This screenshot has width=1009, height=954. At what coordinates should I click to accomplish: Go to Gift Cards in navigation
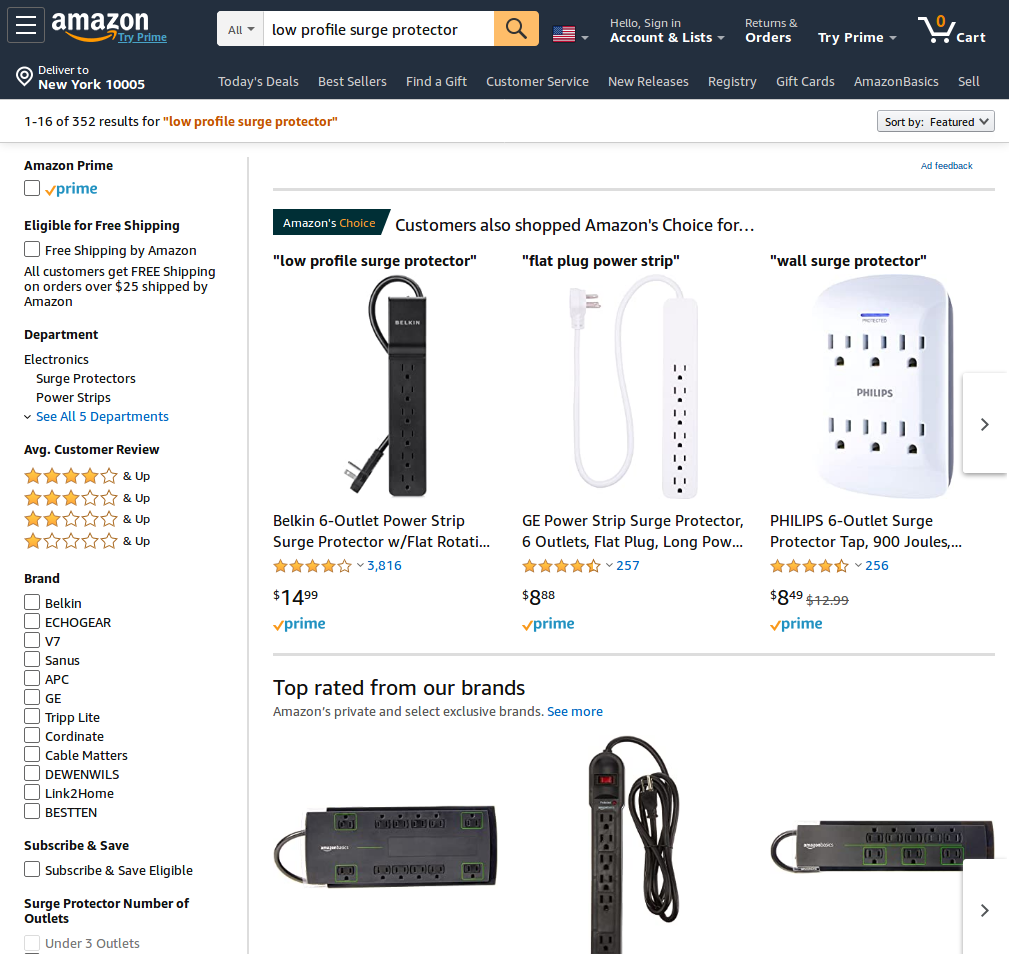pos(805,82)
